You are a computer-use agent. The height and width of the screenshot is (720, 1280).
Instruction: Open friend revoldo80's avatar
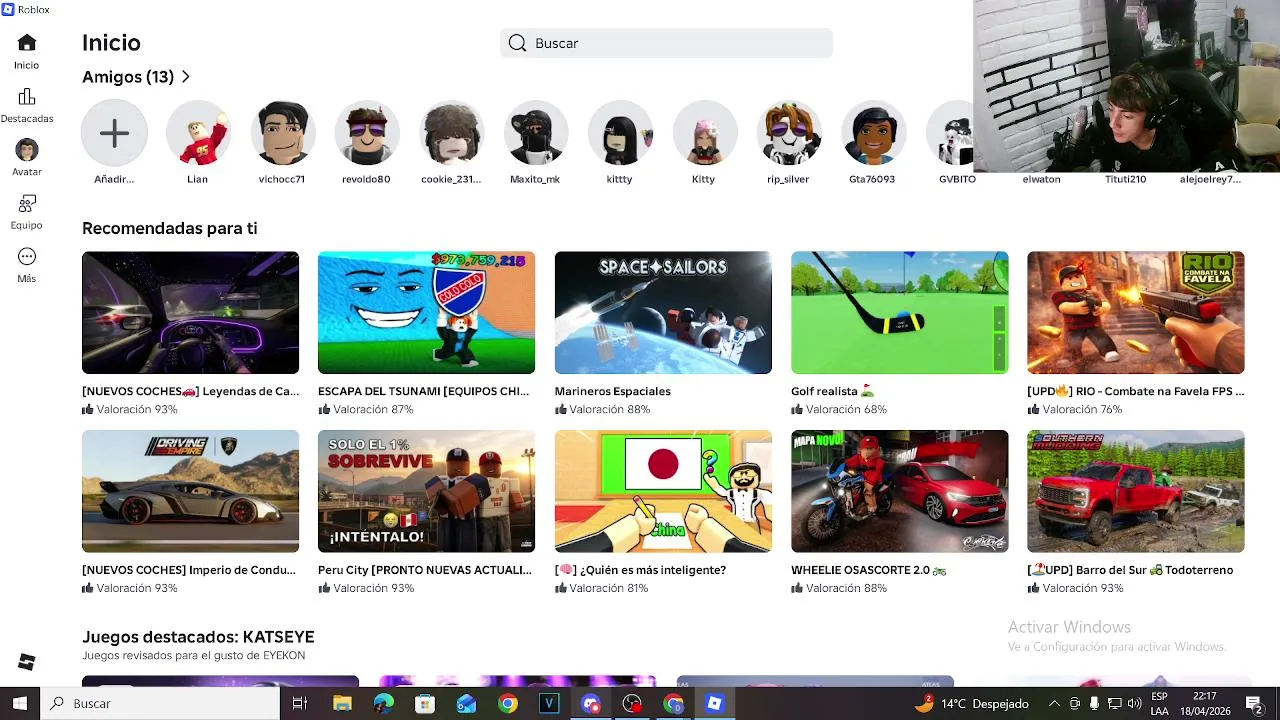[x=366, y=133]
